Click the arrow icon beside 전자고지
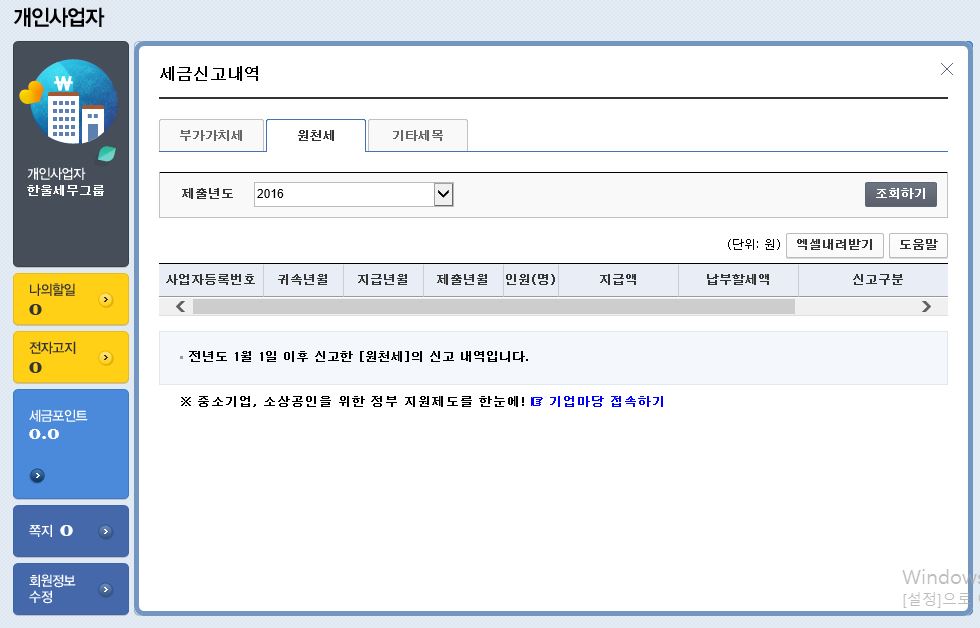980x628 pixels. [x=106, y=358]
